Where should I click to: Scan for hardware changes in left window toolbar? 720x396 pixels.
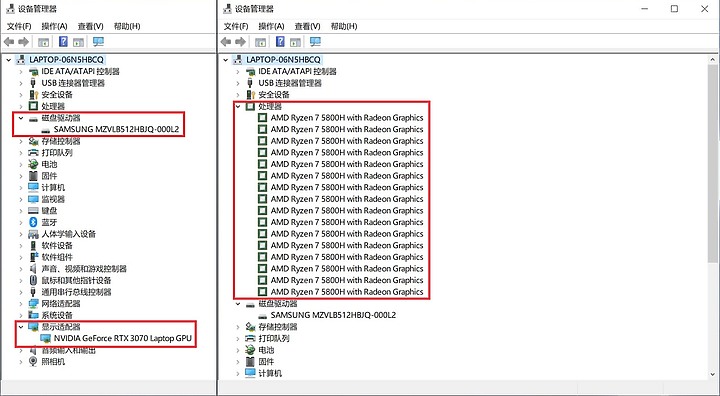(98, 42)
